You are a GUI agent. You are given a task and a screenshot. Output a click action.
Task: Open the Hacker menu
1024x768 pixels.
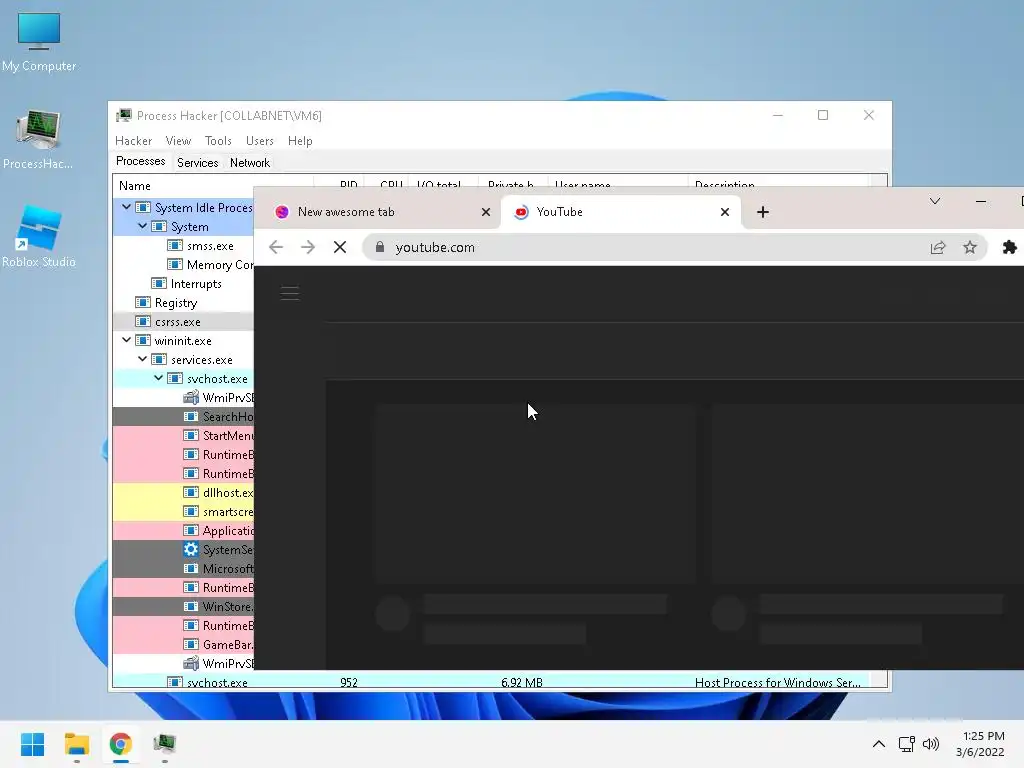tap(133, 140)
